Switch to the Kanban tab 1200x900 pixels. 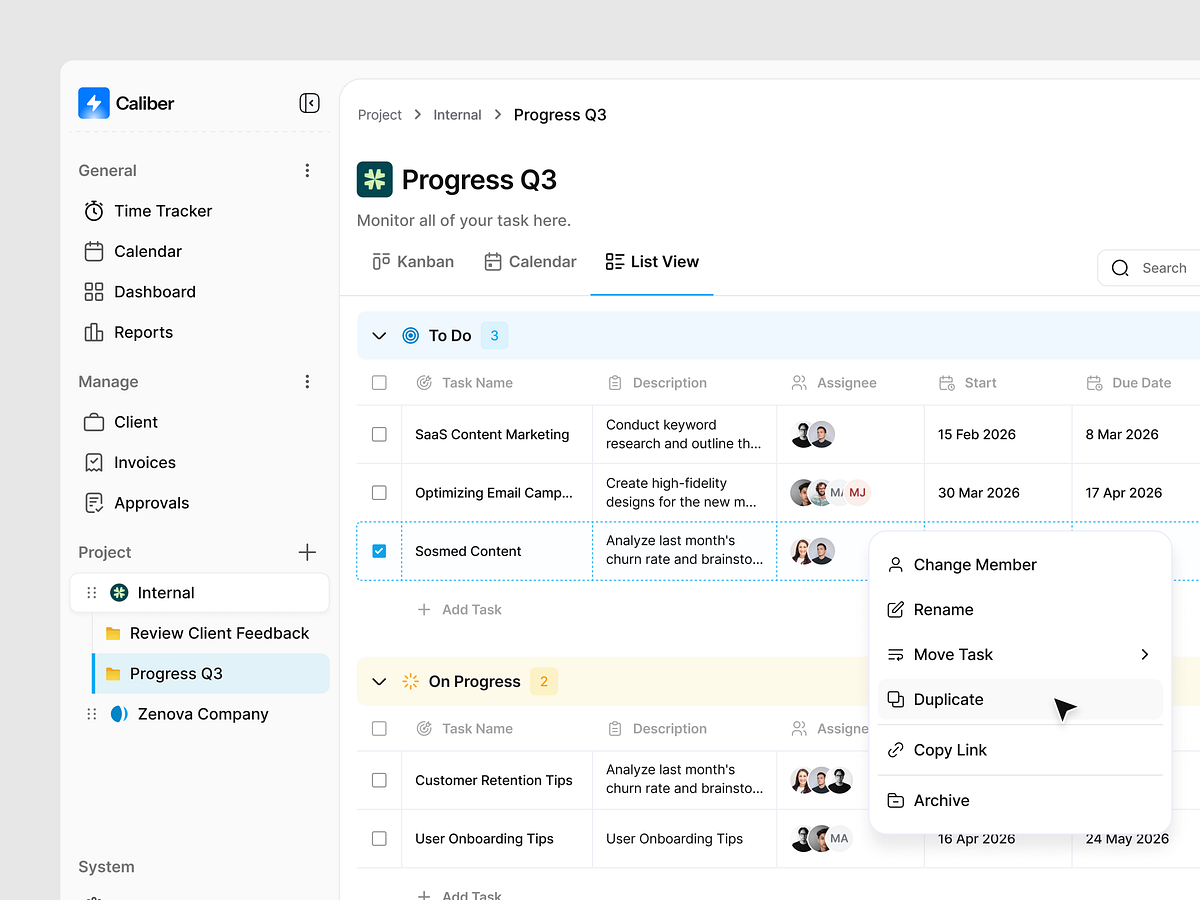pyautogui.click(x=413, y=262)
